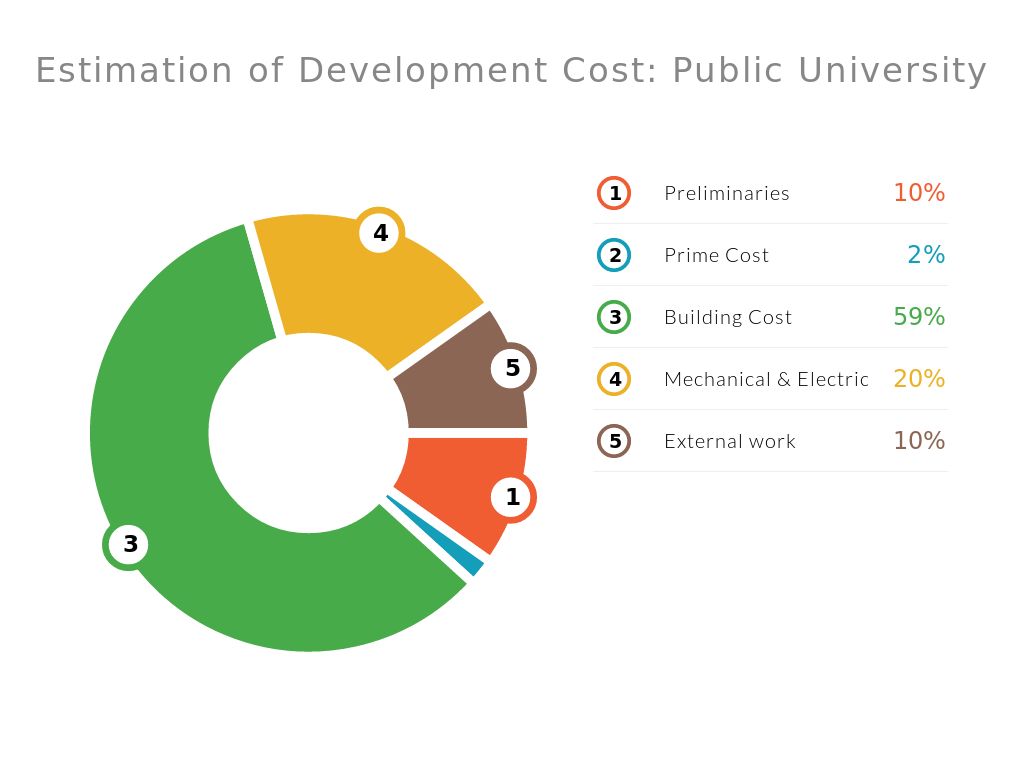
Task: Click the "Preliminaries" legend label
Action: 726,193
